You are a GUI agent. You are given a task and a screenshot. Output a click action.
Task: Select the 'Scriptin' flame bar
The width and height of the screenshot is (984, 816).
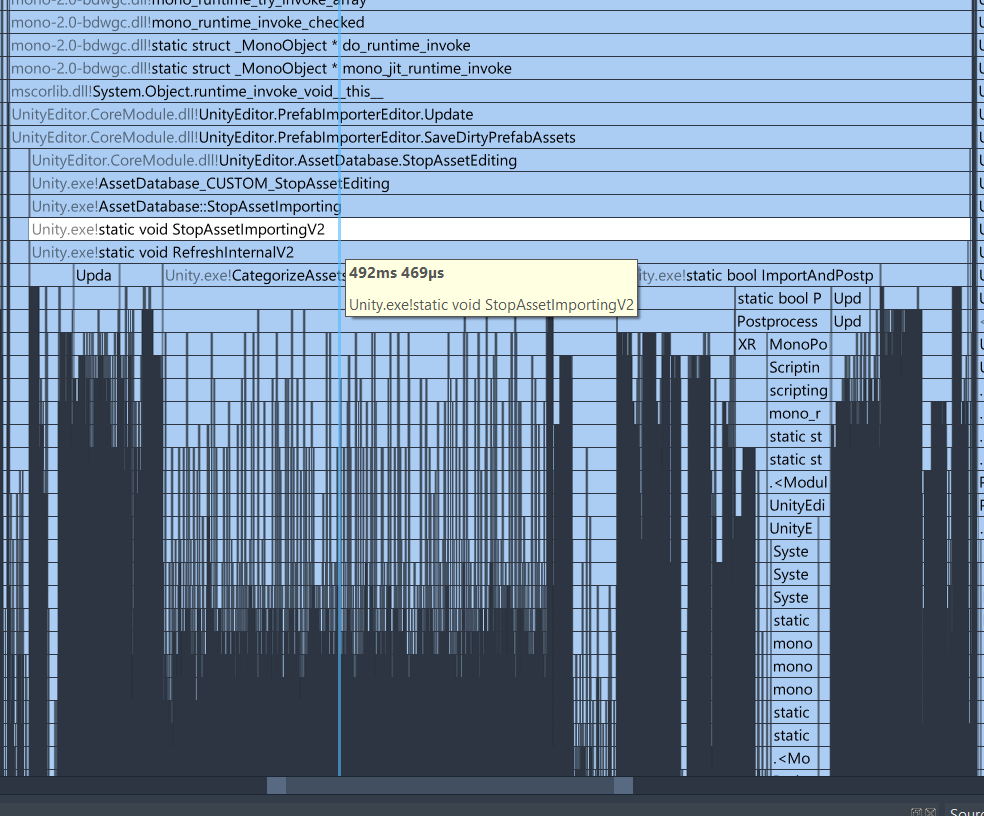click(799, 368)
